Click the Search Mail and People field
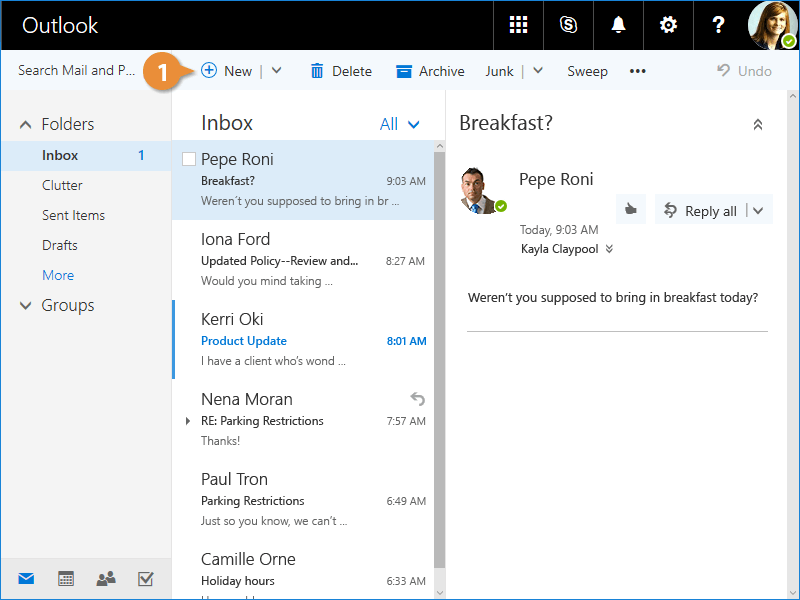 click(76, 71)
